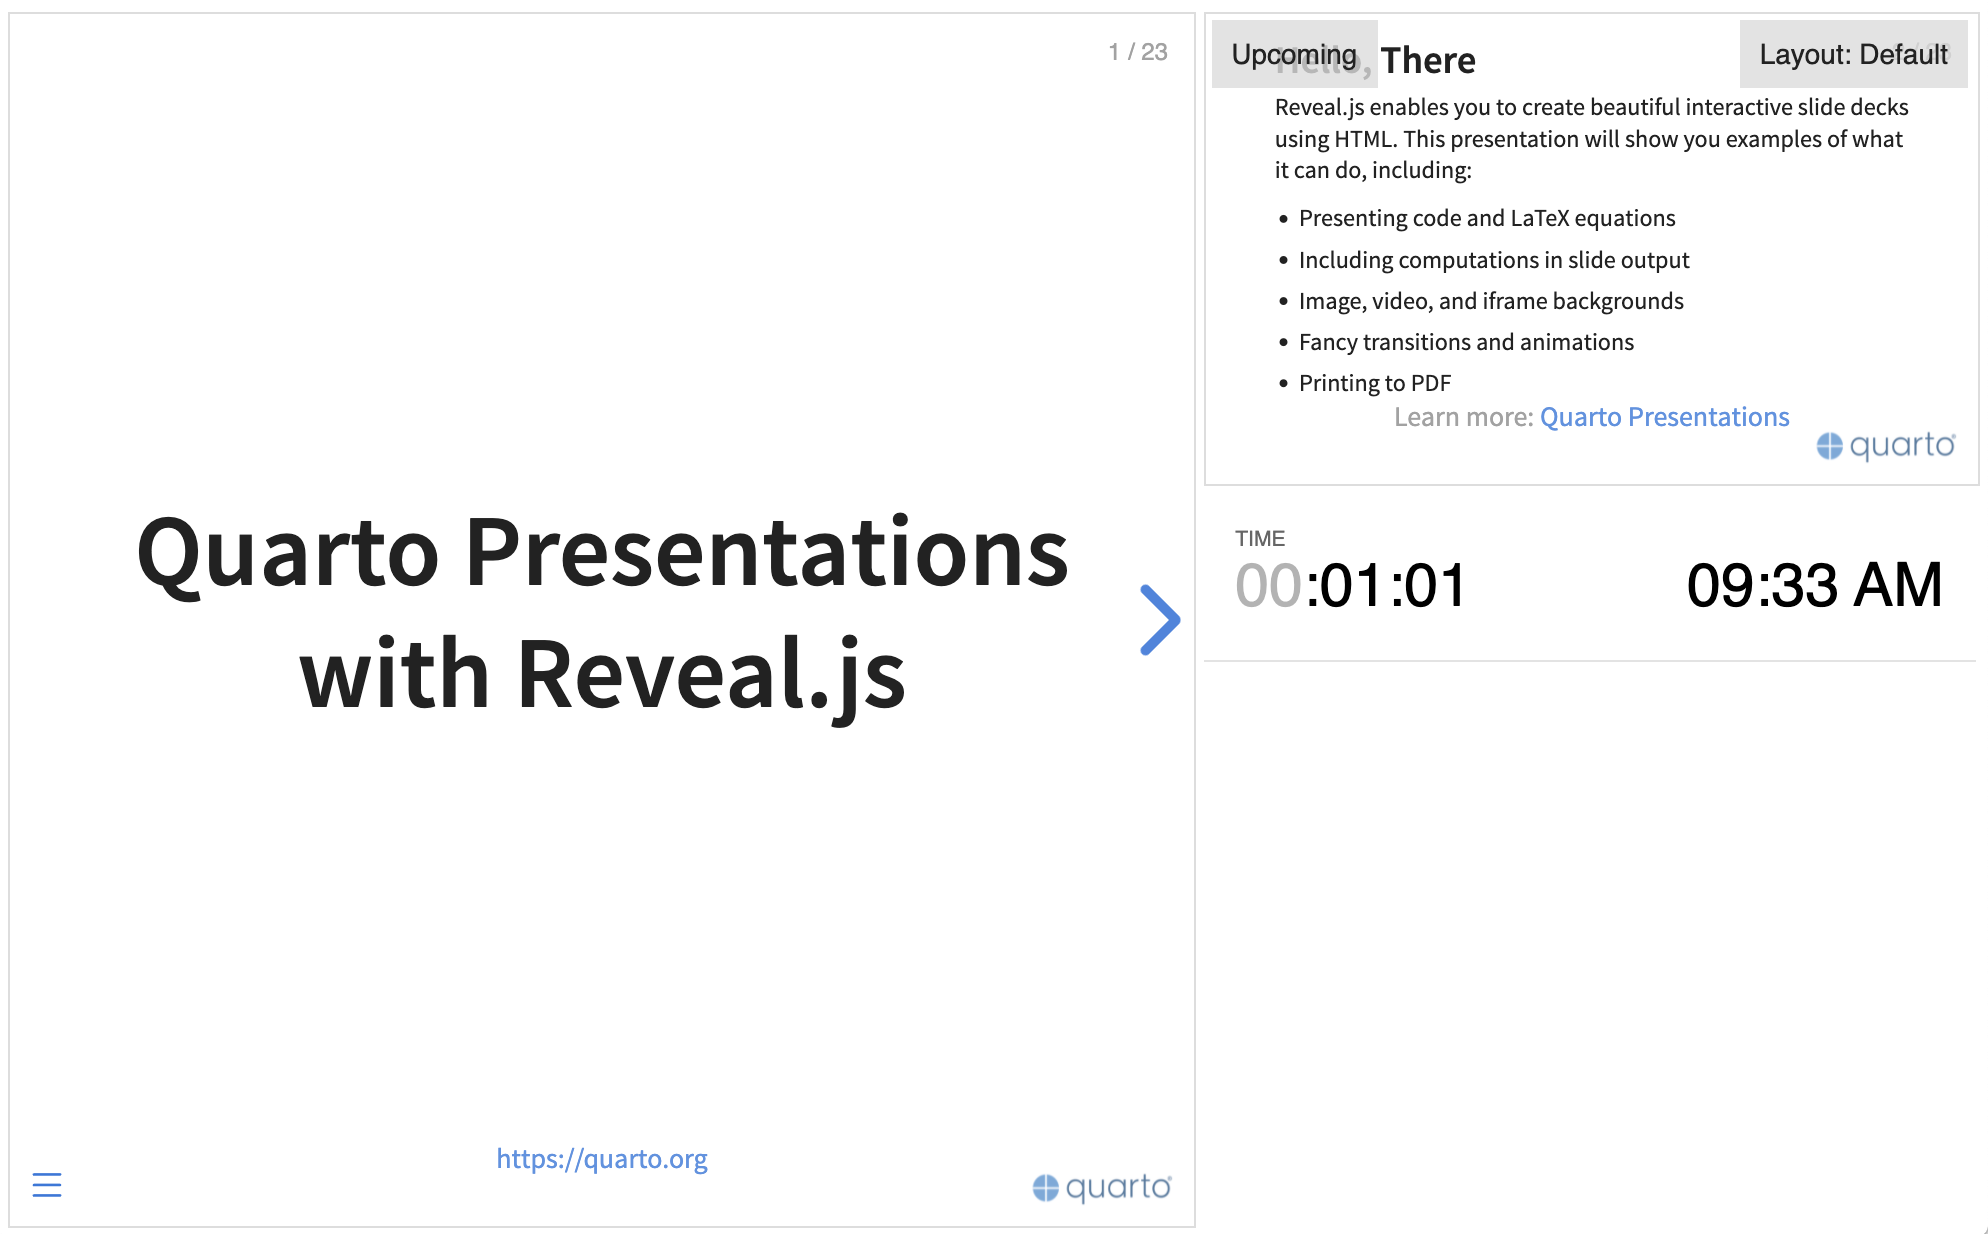
Task: Click the quarto logo in the upcoming slide preview
Action: [1886, 444]
